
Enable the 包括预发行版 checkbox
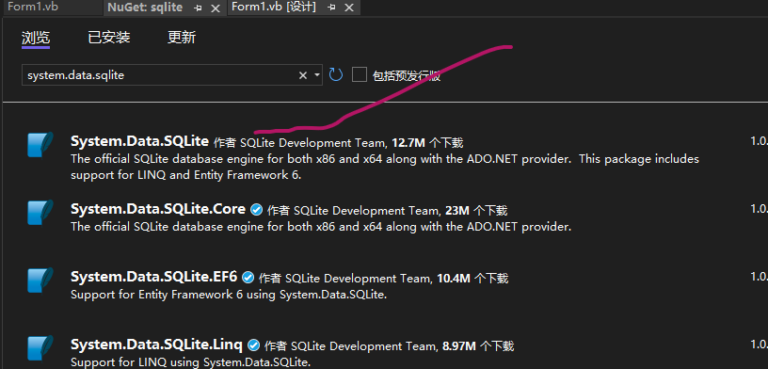pyautogui.click(x=360, y=75)
